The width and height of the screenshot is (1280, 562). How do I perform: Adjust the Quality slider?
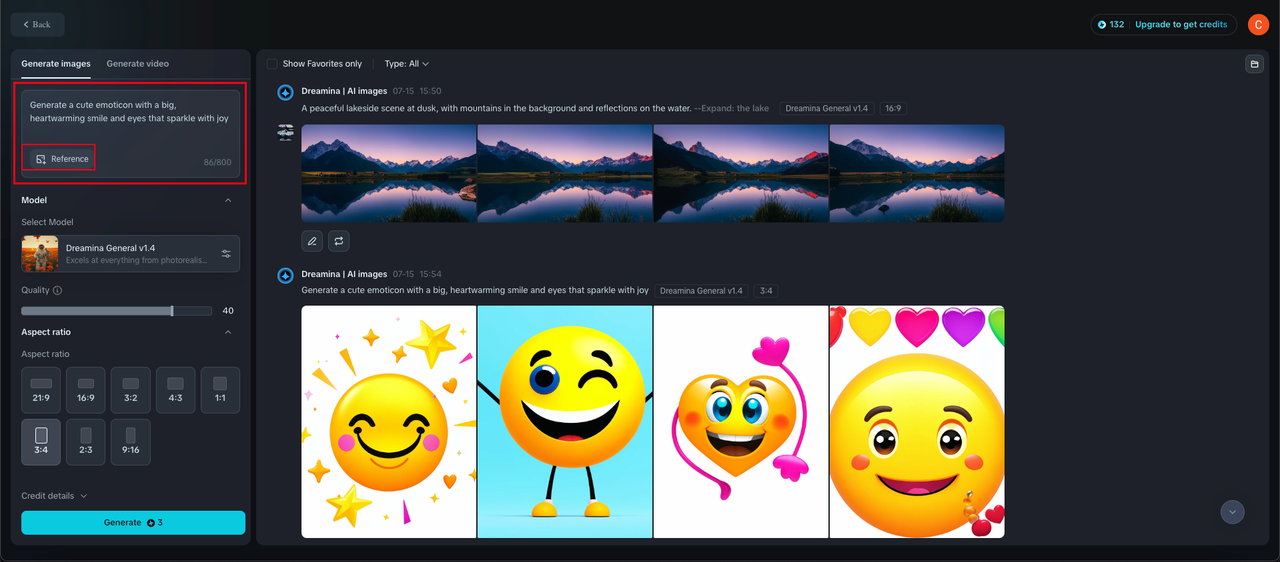[117, 311]
